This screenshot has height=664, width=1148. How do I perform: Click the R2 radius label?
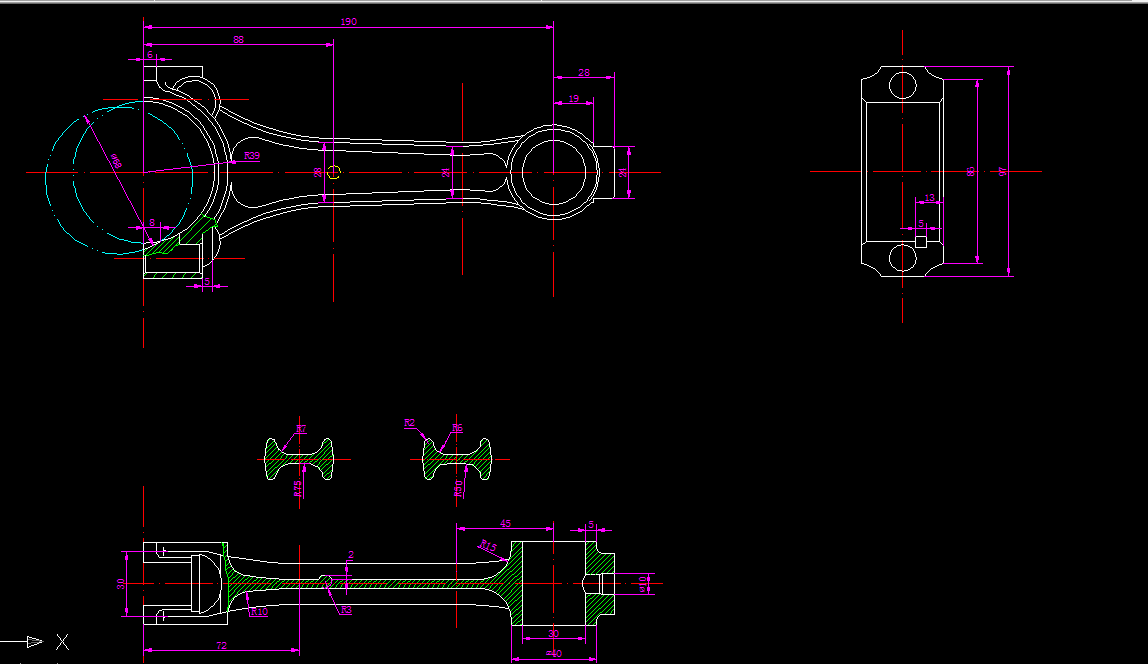409,422
